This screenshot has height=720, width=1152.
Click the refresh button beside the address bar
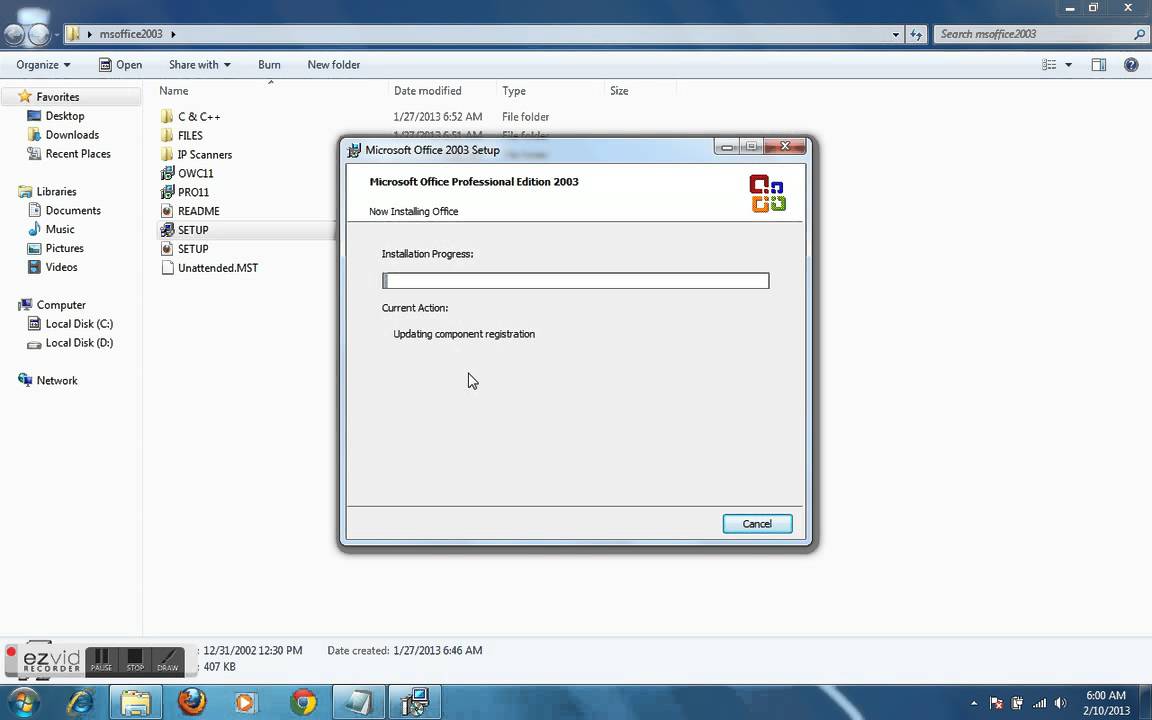coord(916,34)
